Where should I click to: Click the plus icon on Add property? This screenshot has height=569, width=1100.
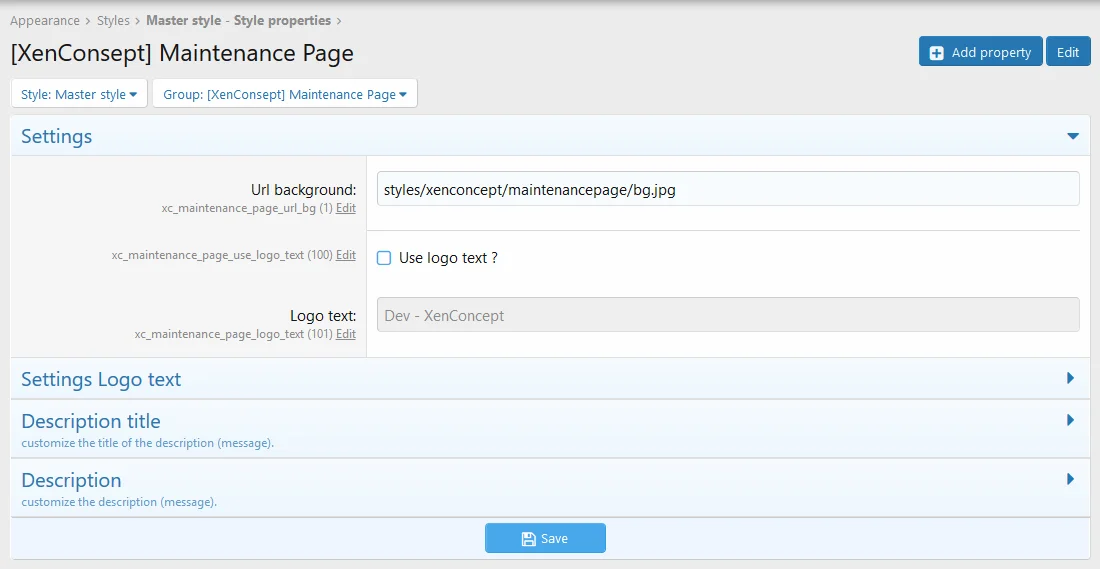click(x=937, y=53)
